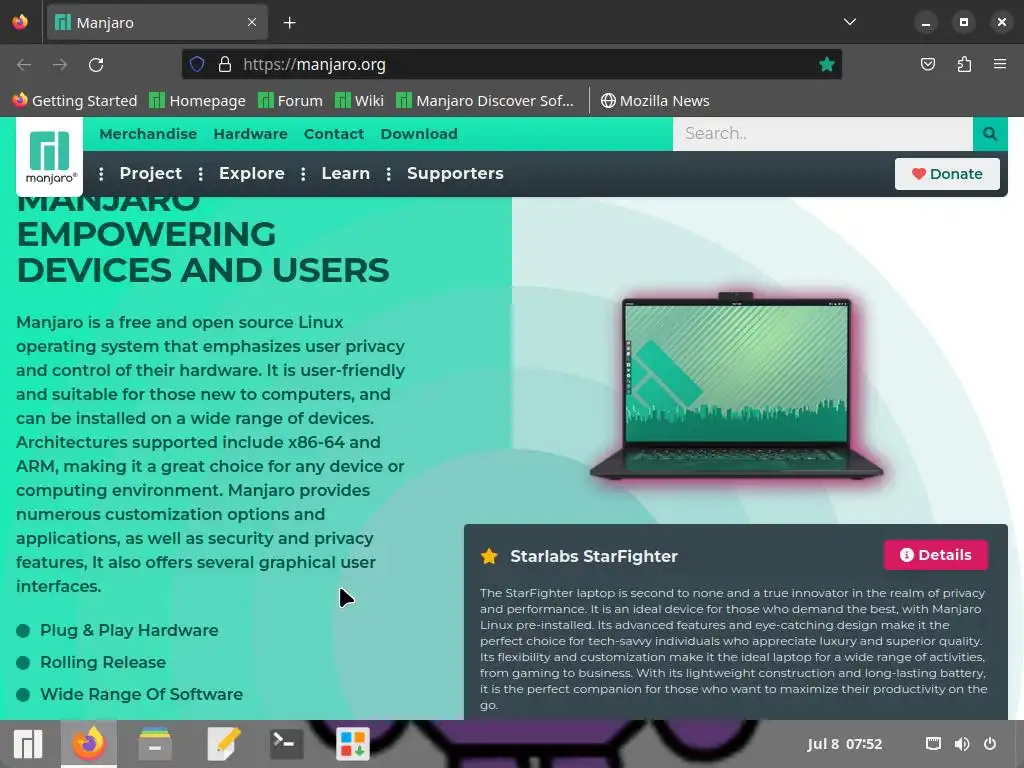Open the list all tabs chevron
The height and width of the screenshot is (768, 1024).
tap(850, 22)
